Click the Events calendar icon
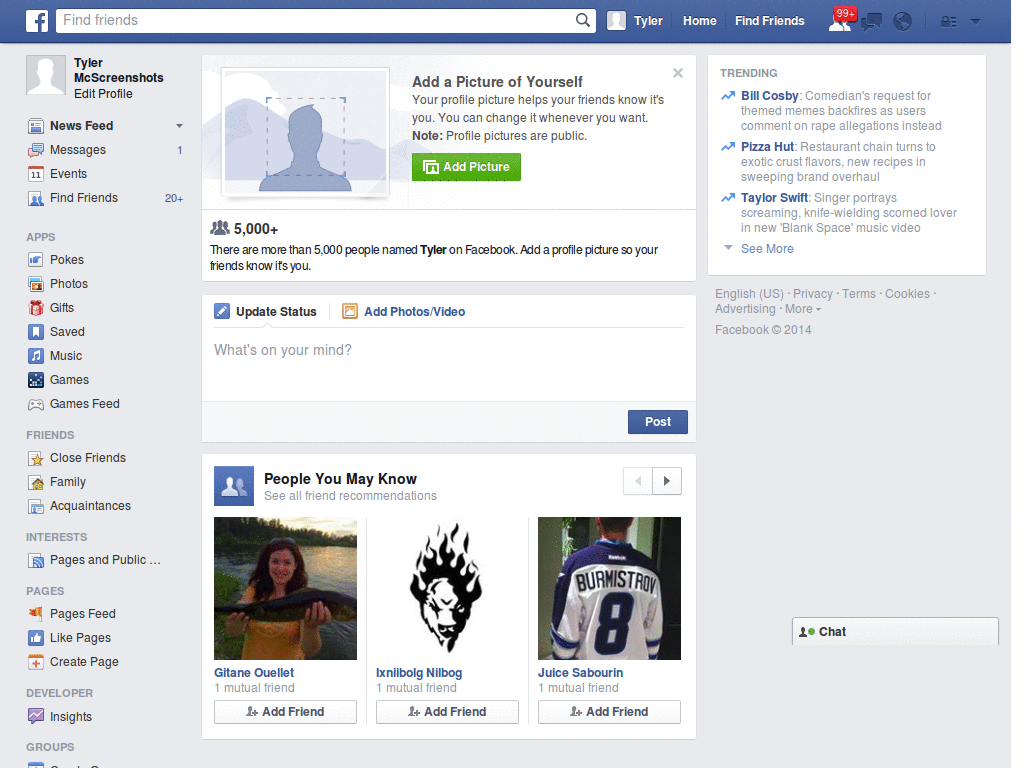Screen dimensions: 1024x768 (x=36, y=174)
